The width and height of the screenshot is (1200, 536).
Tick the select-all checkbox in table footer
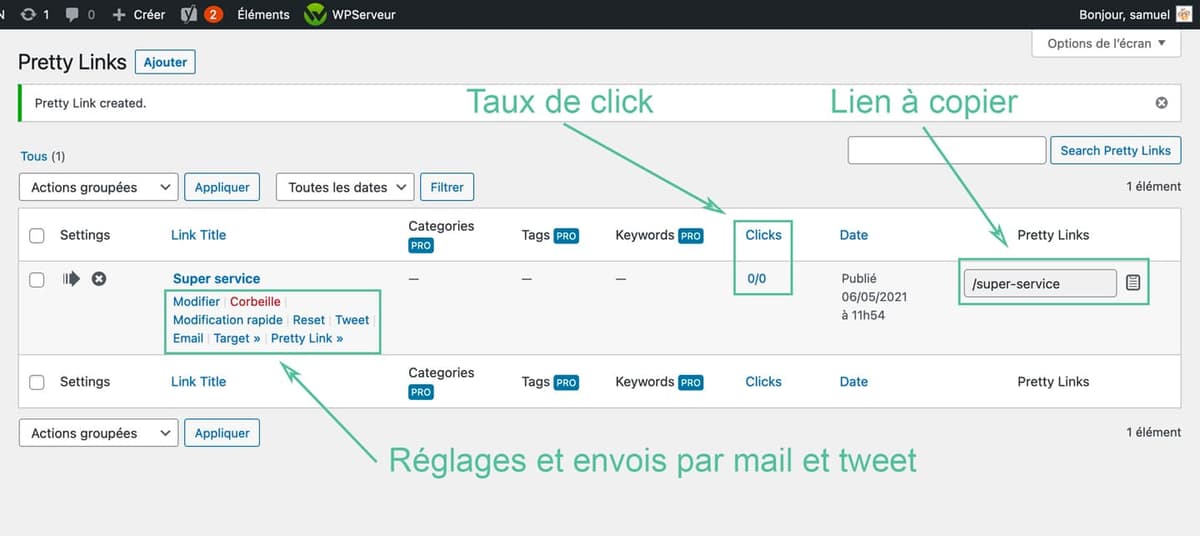(37, 382)
